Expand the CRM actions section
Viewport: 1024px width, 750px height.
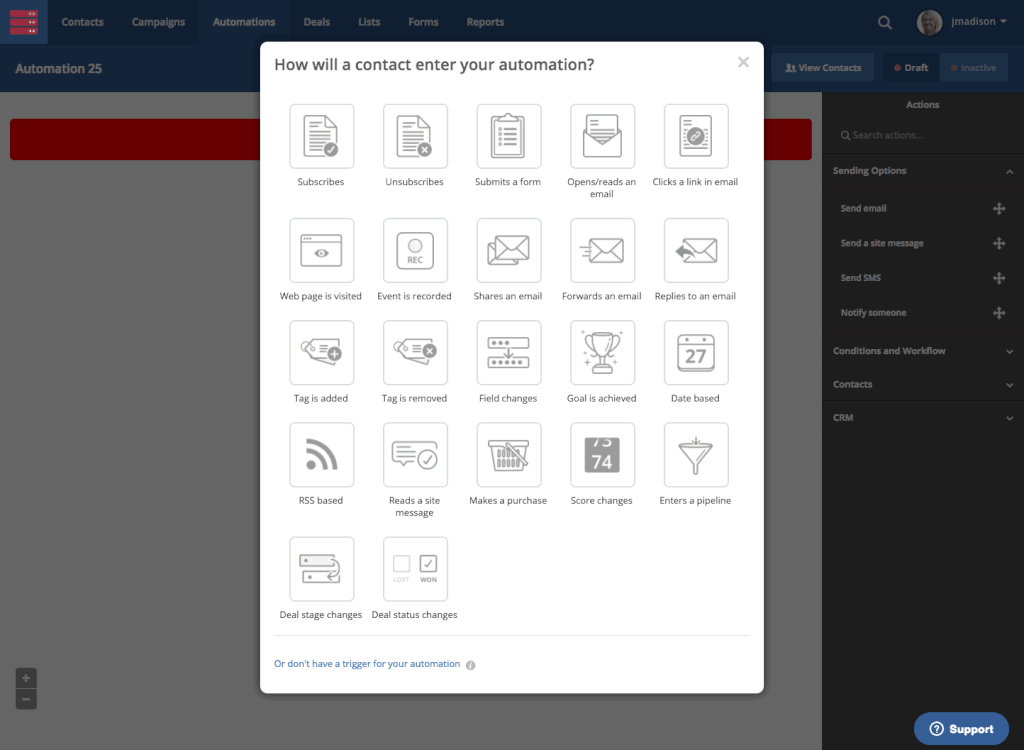(1009, 417)
